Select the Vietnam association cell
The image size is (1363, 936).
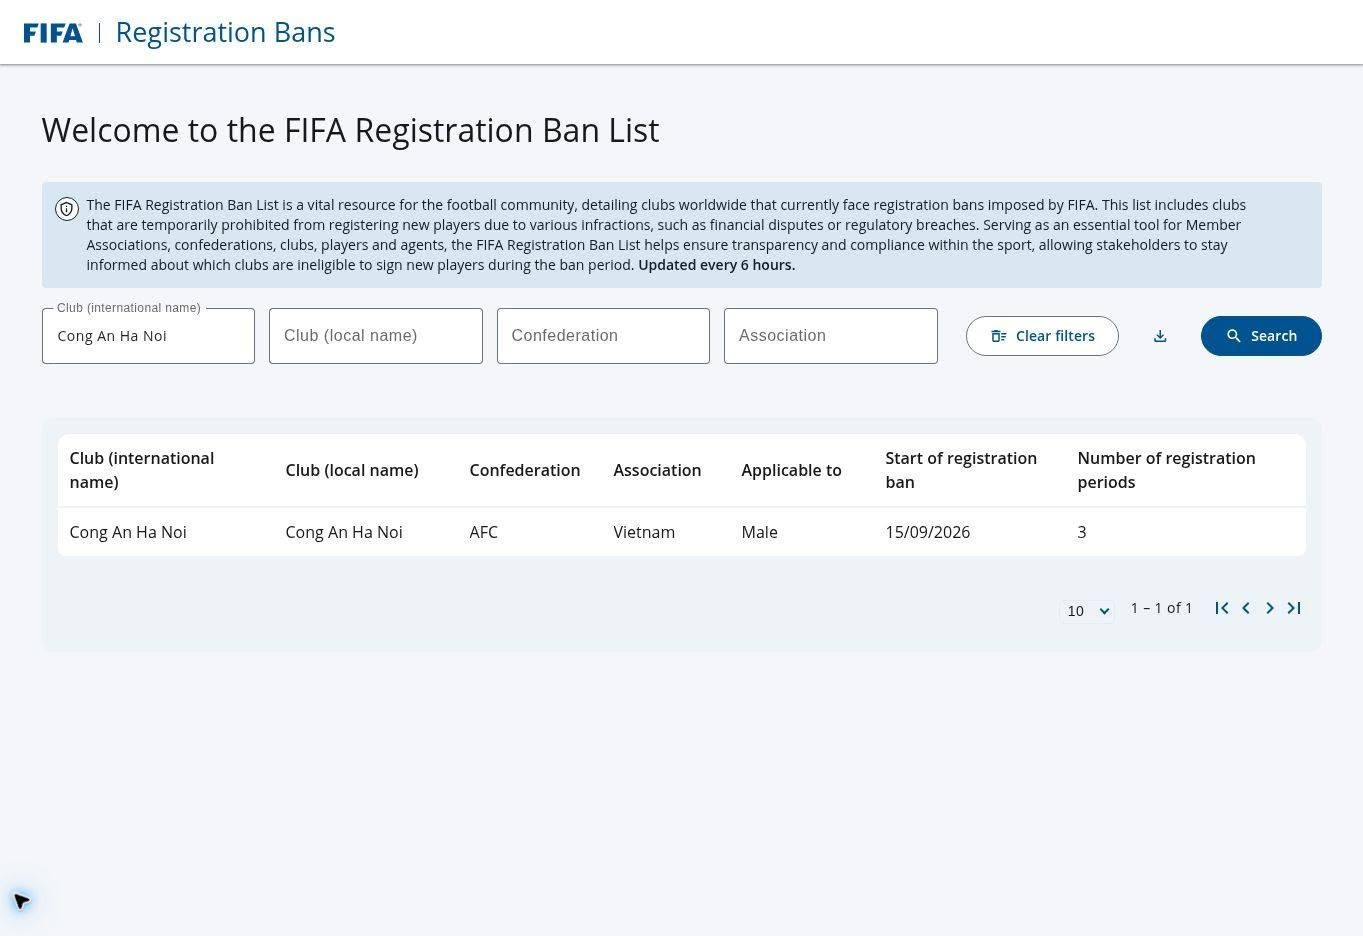[x=644, y=532]
